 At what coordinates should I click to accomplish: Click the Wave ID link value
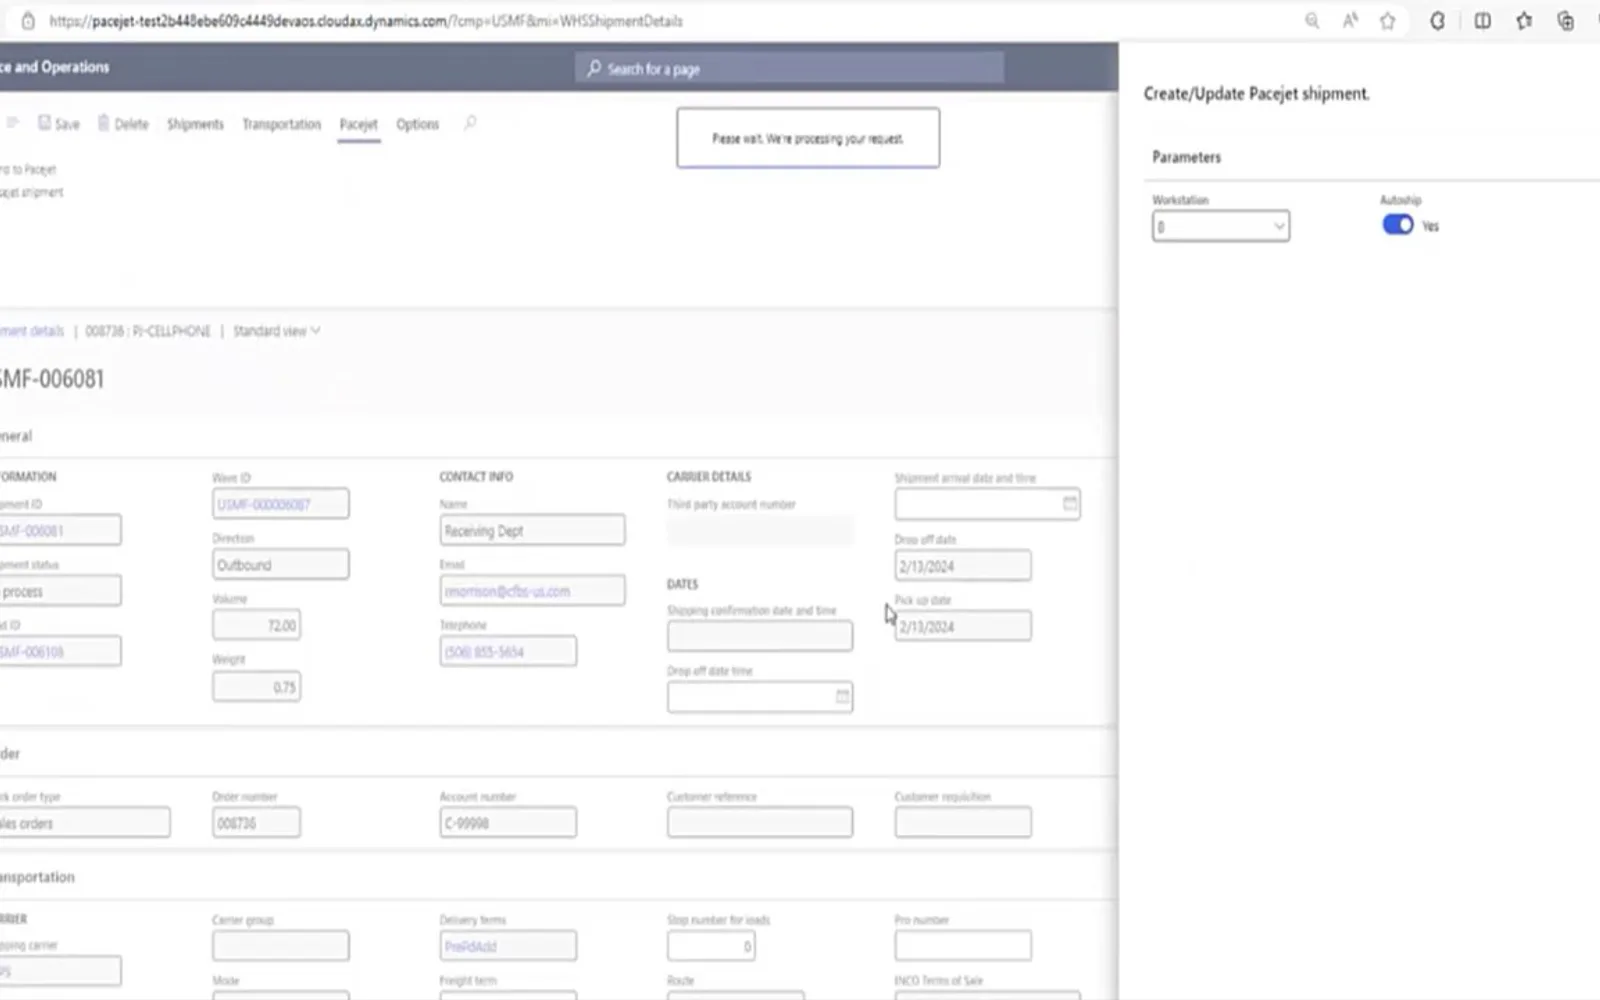coord(264,505)
